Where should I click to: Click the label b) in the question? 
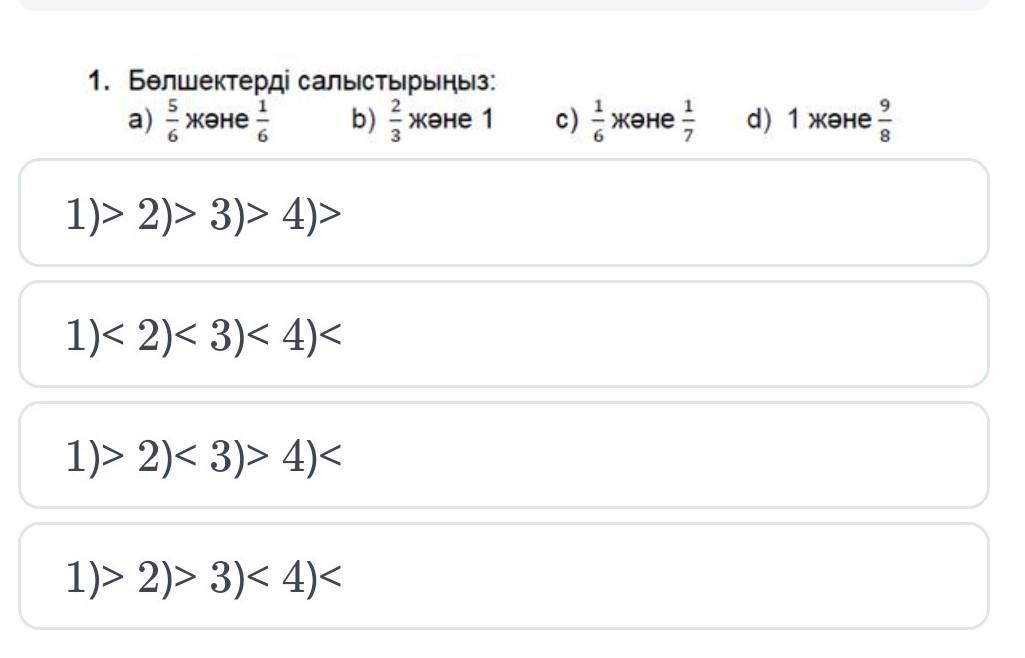coord(363,120)
